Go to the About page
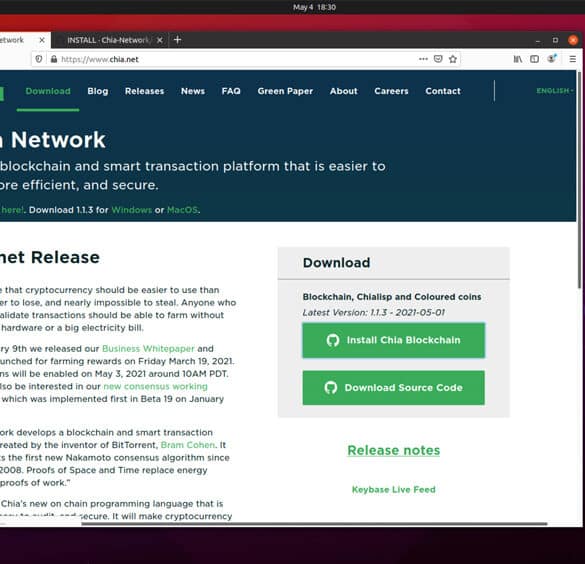Image resolution: width=585 pixels, height=564 pixels. pos(344,91)
